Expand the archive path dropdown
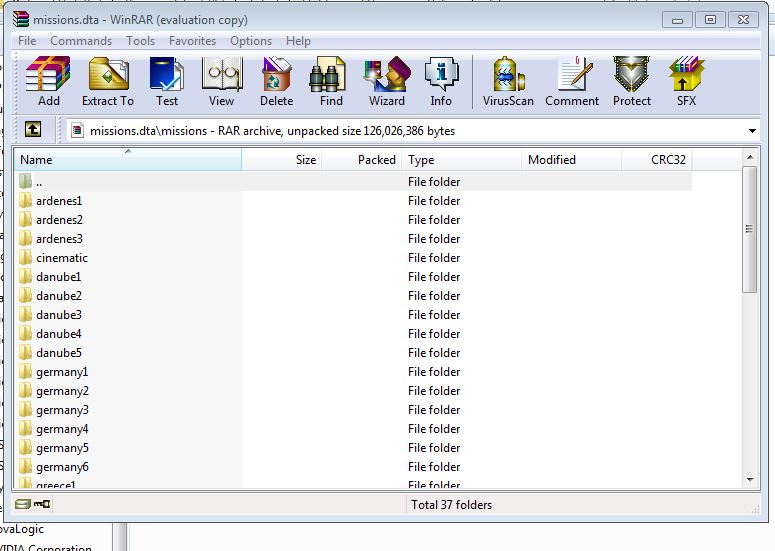 (752, 131)
